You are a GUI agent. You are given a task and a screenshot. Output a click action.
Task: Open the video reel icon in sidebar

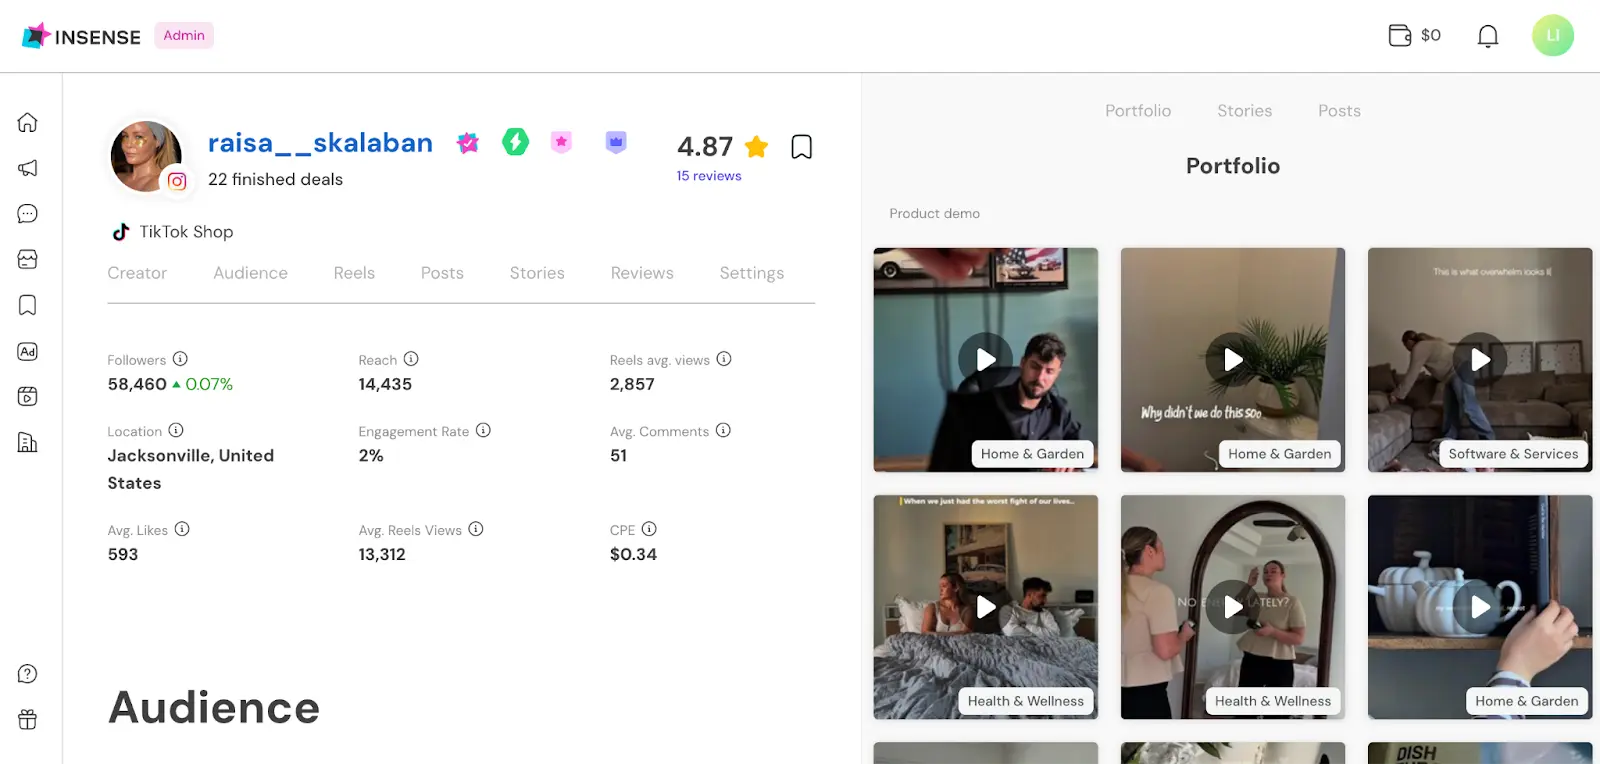coord(28,396)
